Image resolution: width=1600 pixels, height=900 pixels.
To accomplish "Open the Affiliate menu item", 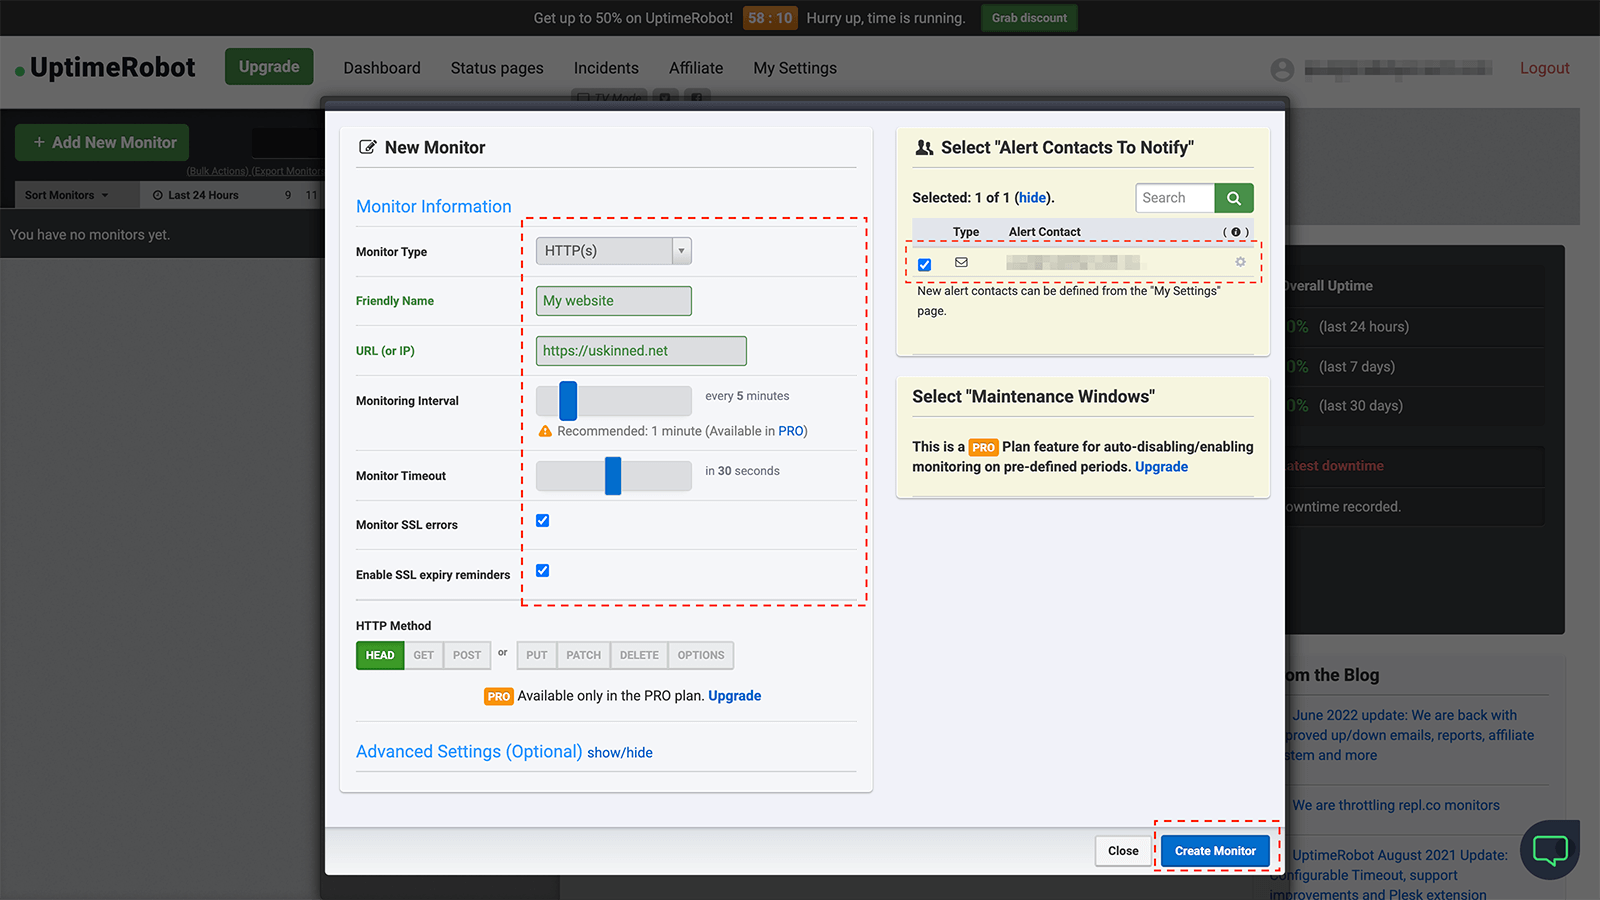I will (x=696, y=68).
